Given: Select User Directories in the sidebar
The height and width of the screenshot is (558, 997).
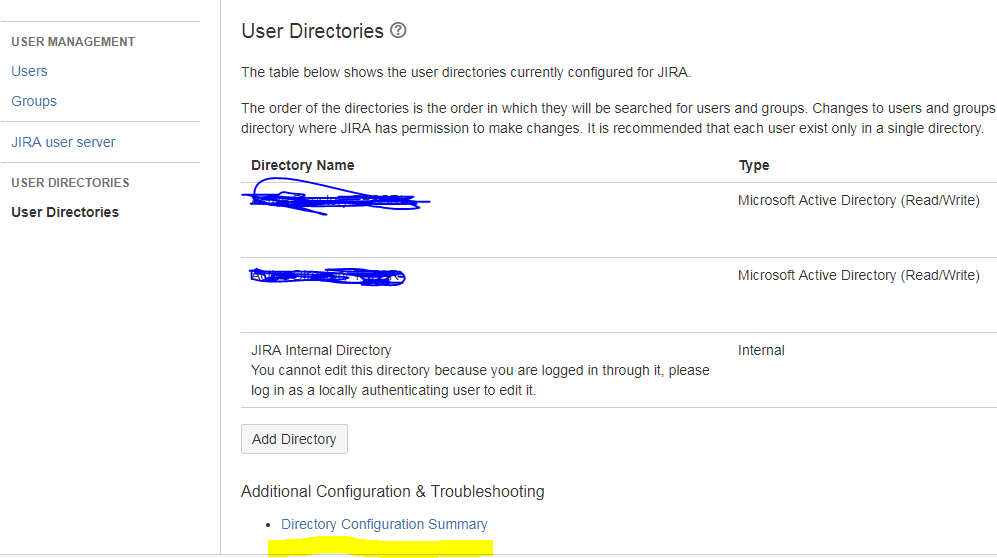Looking at the screenshot, I should pyautogui.click(x=65, y=212).
